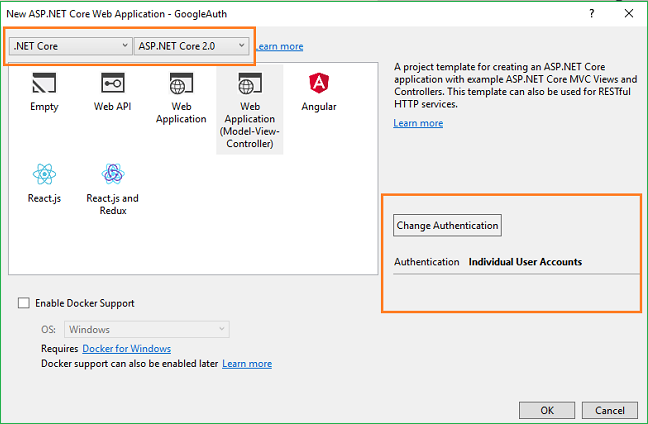Open the Docker for Windows link
Image resolution: width=648 pixels, height=424 pixels.
click(126, 348)
